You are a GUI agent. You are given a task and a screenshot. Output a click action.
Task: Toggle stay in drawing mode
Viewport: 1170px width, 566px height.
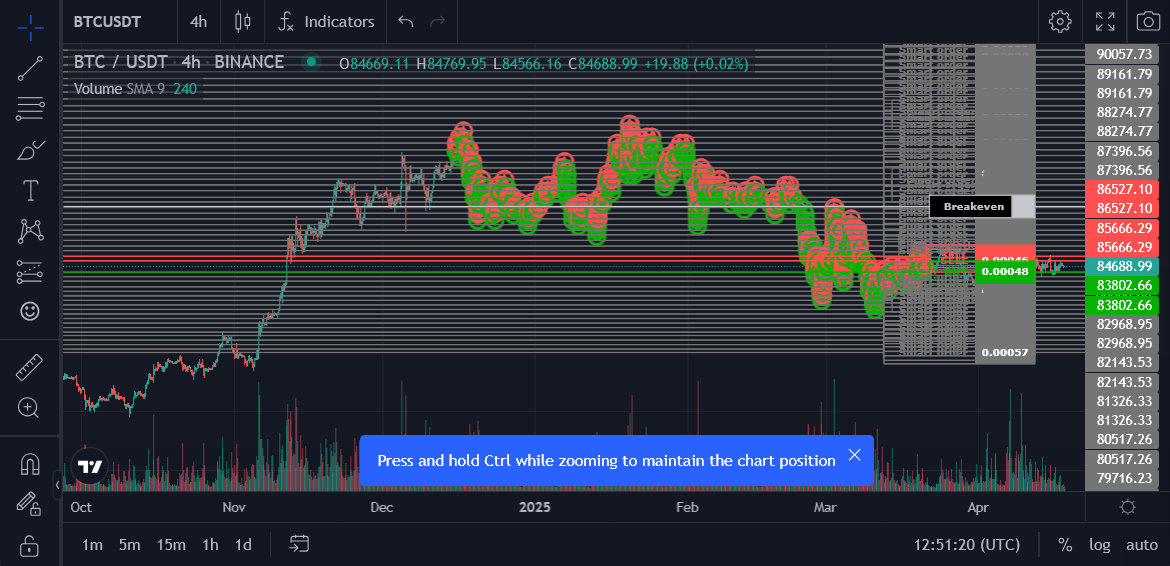30,504
